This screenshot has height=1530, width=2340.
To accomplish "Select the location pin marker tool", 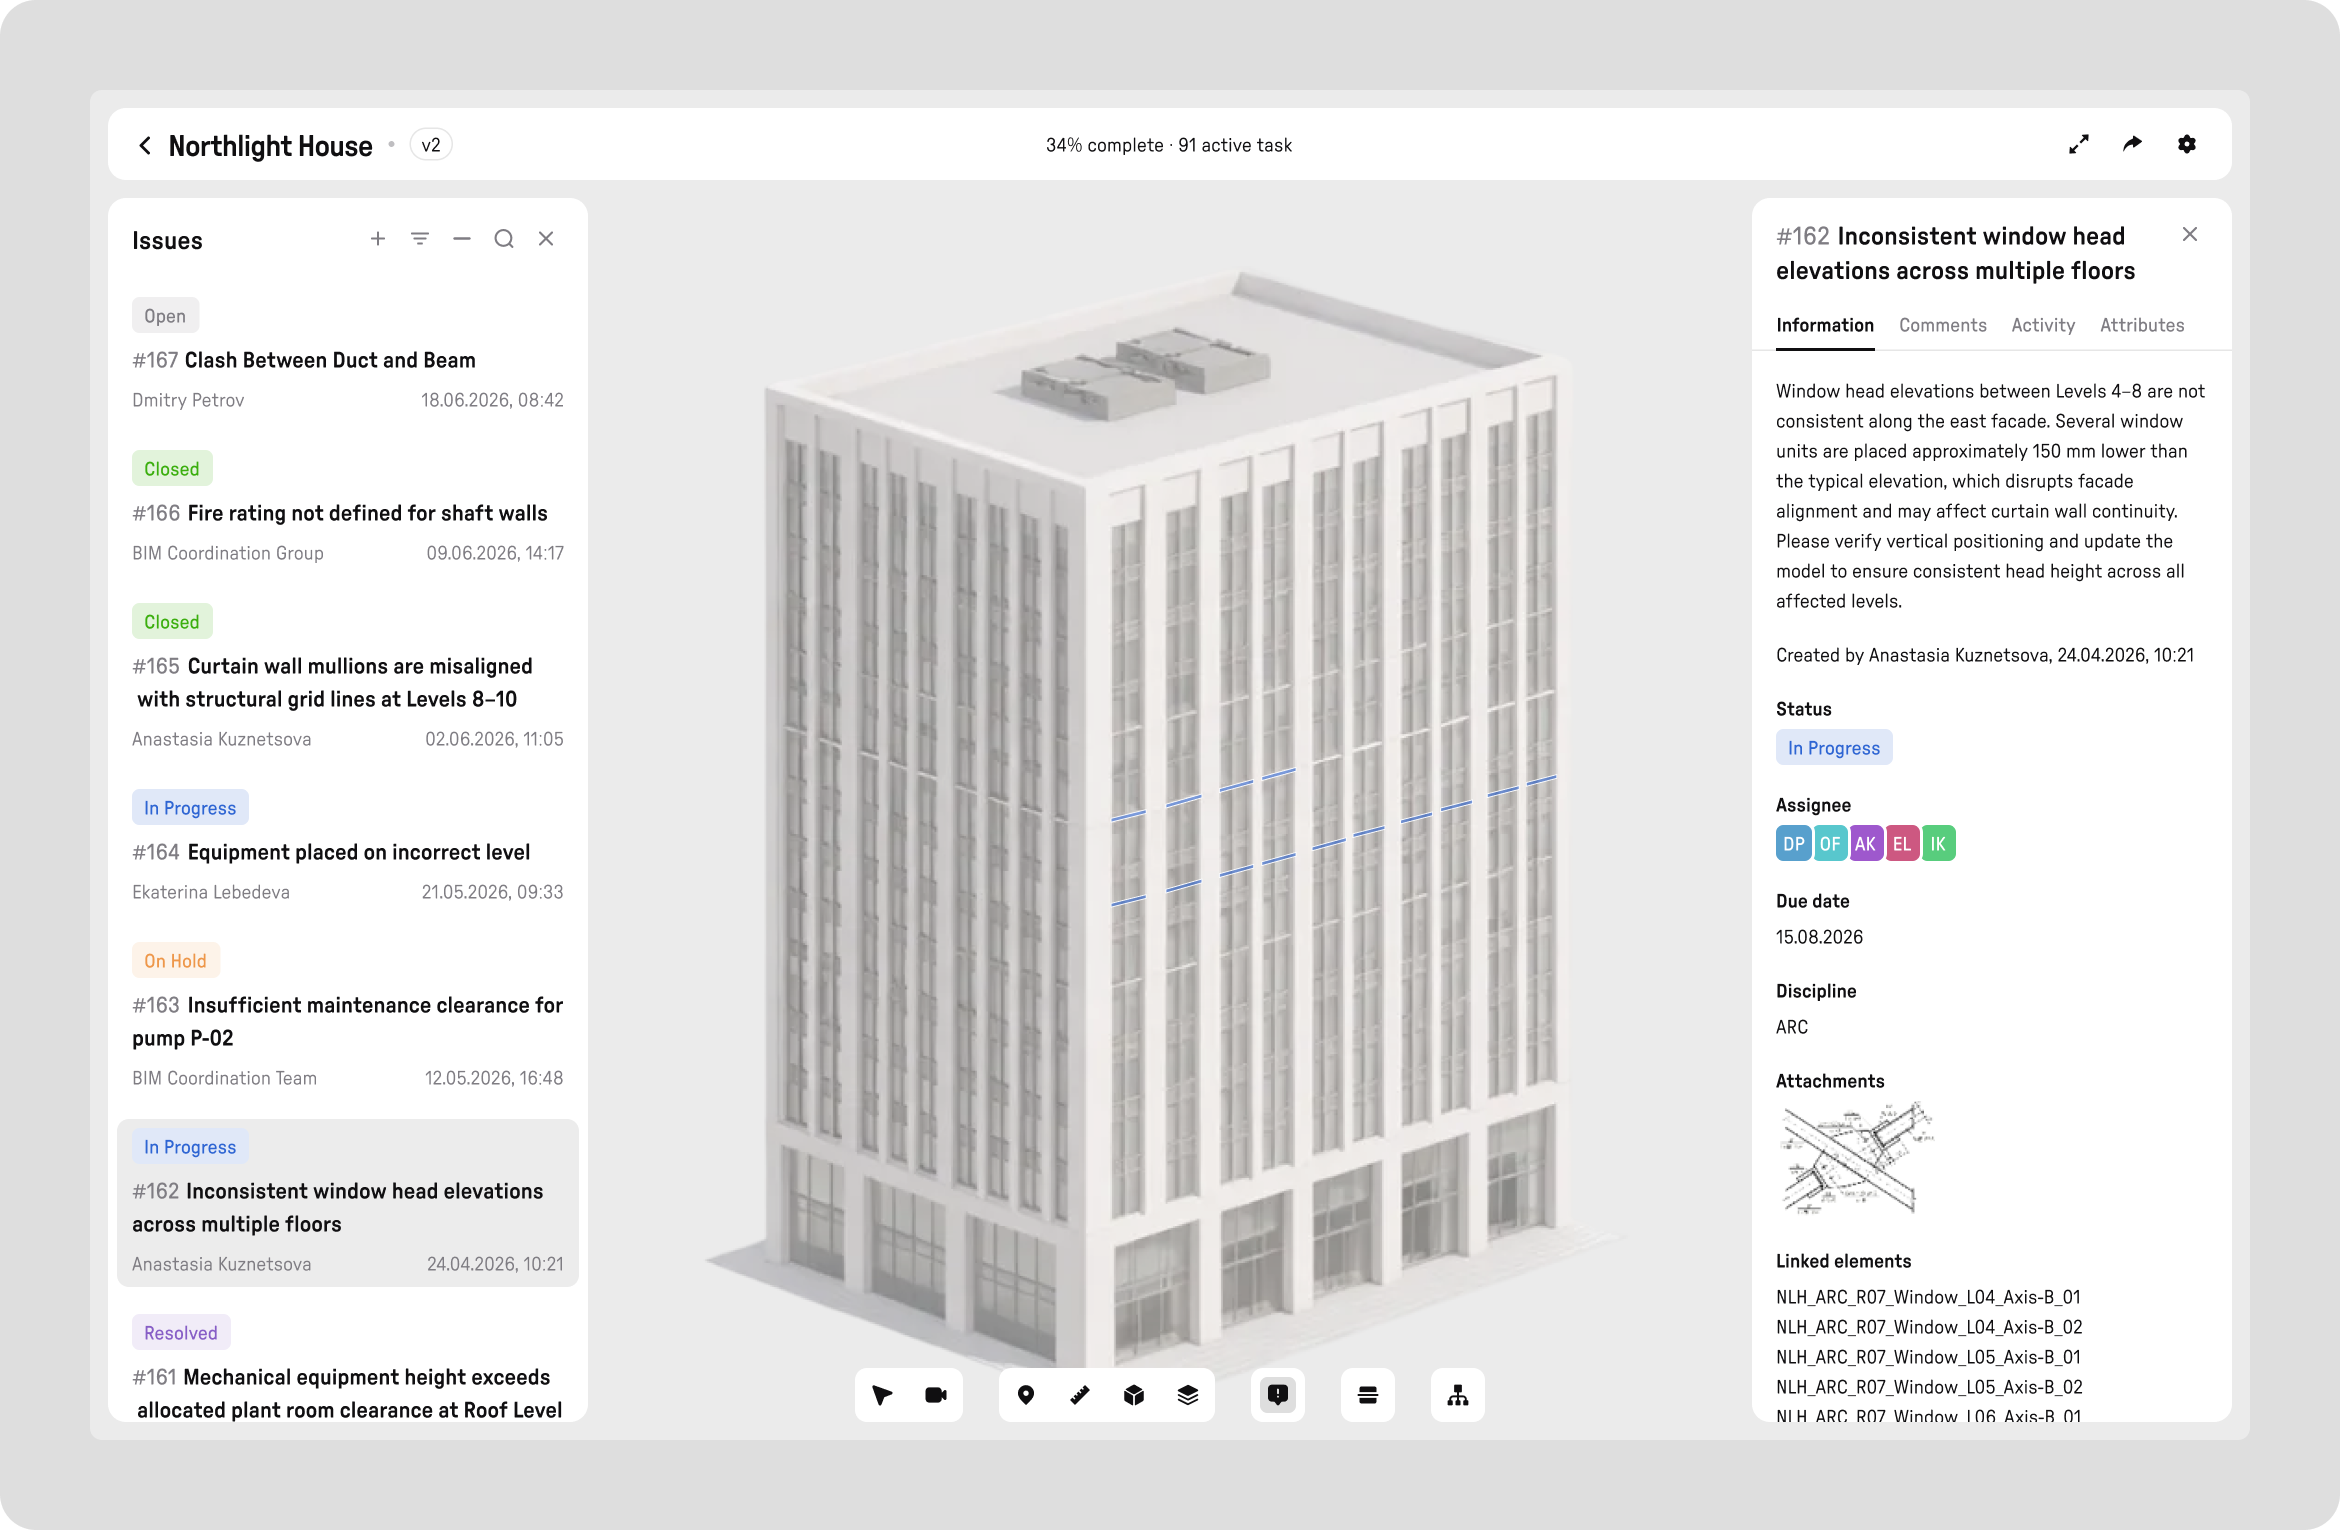I will click(x=1026, y=1395).
